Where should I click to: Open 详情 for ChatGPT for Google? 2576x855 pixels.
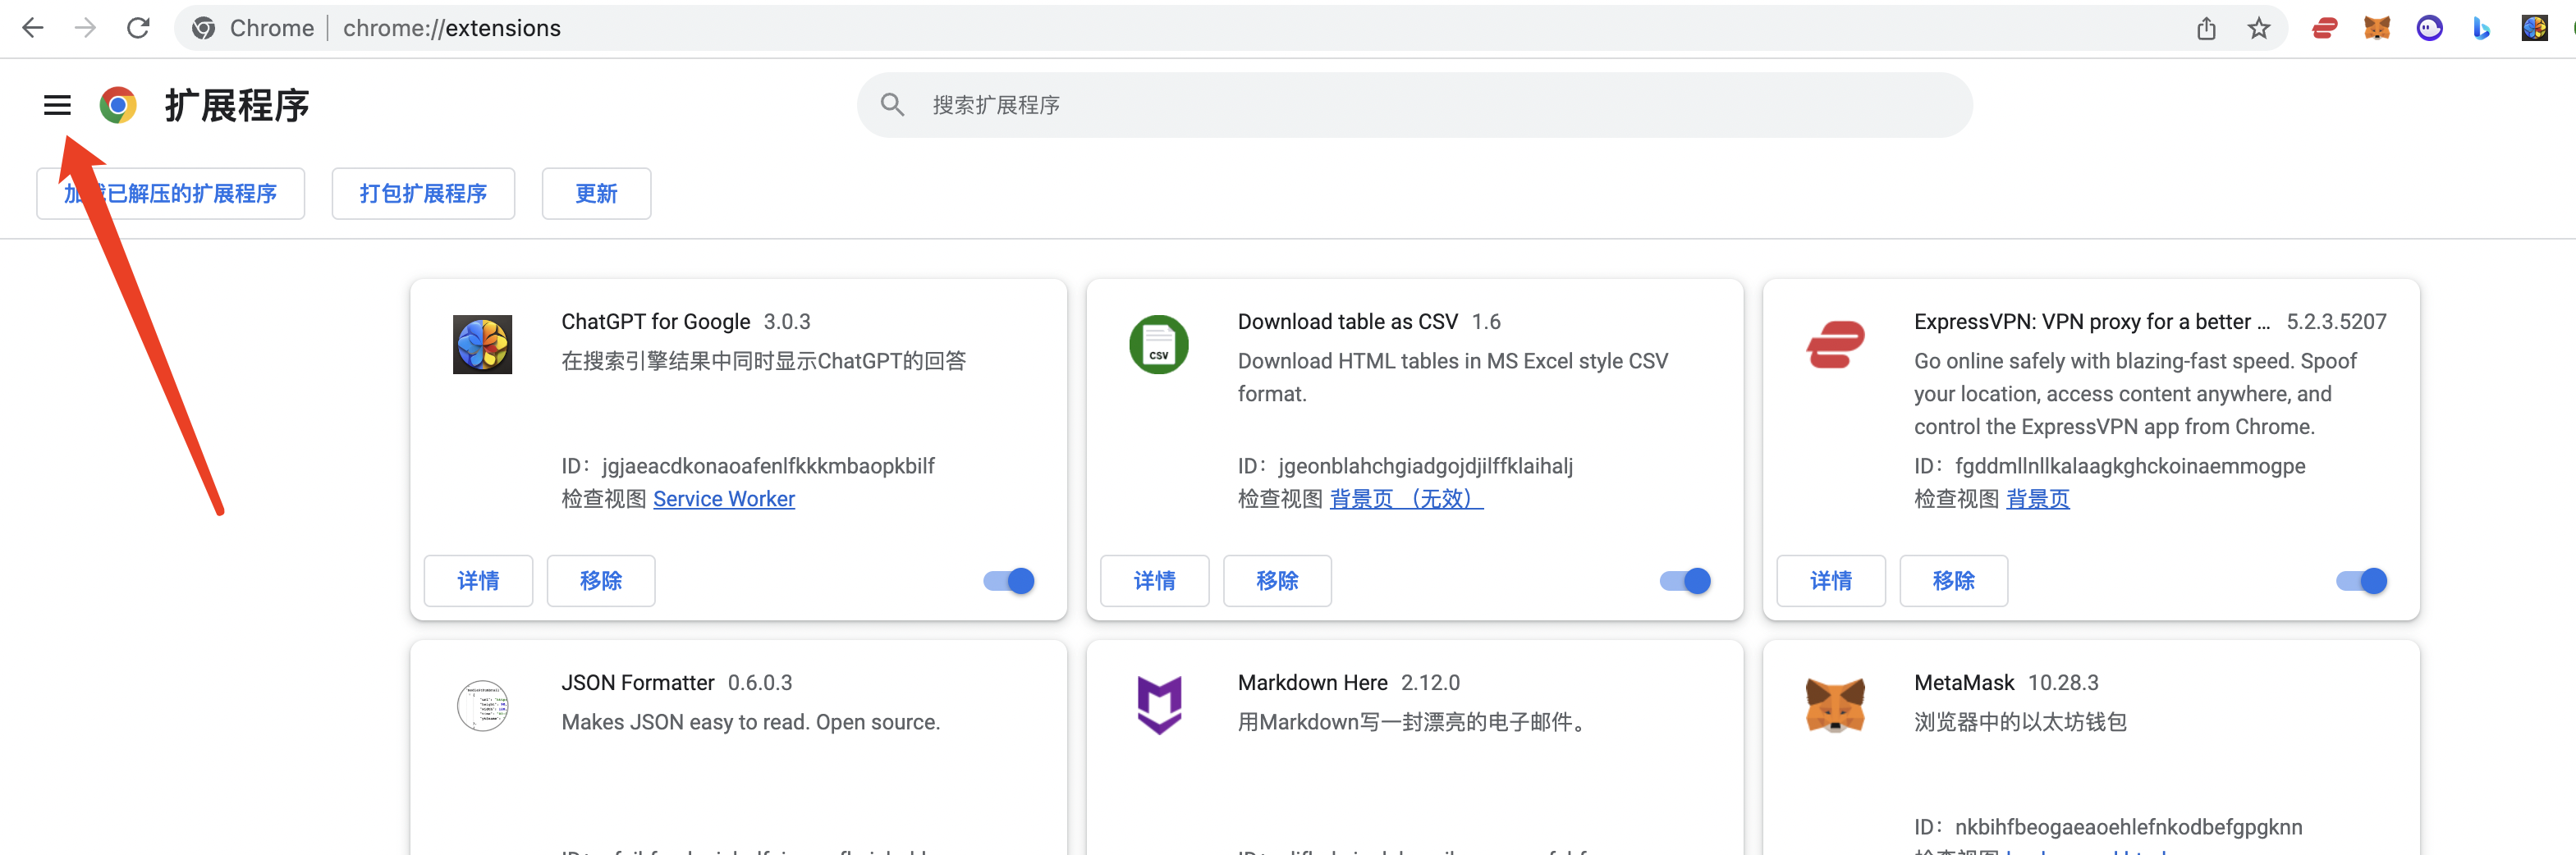[478, 581]
